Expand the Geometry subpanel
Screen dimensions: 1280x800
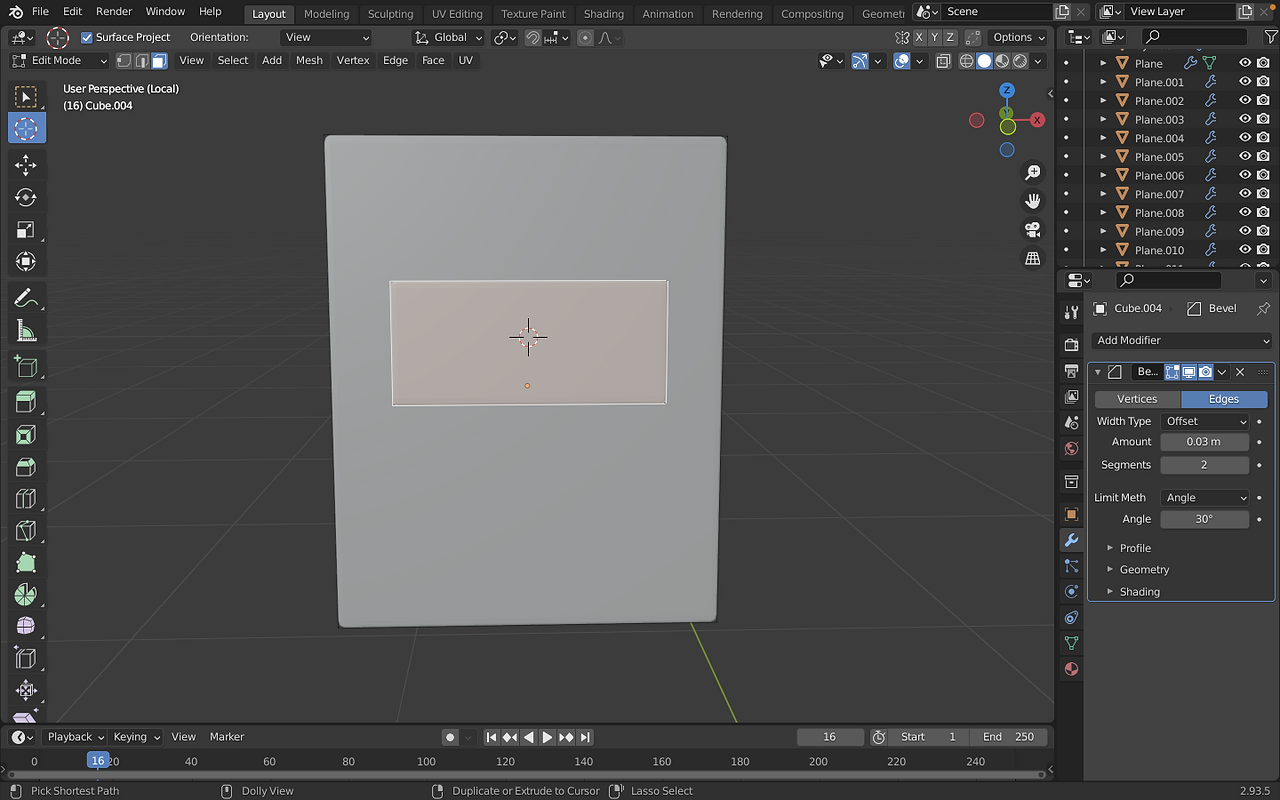tap(1144, 569)
